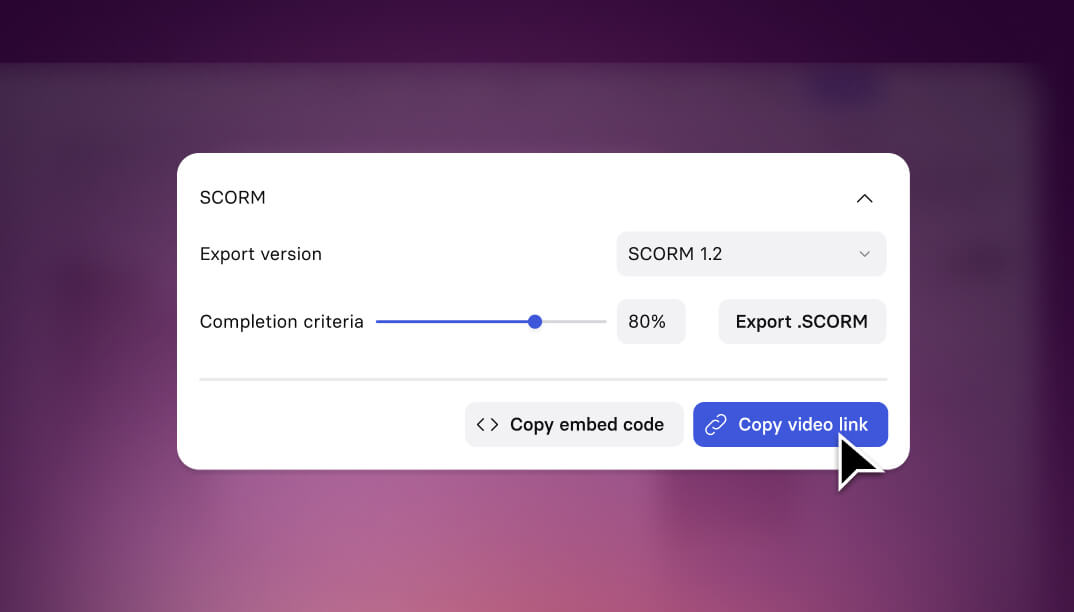Click the embed code icon beside Copy embed code
This screenshot has width=1074, height=612.
(x=487, y=424)
